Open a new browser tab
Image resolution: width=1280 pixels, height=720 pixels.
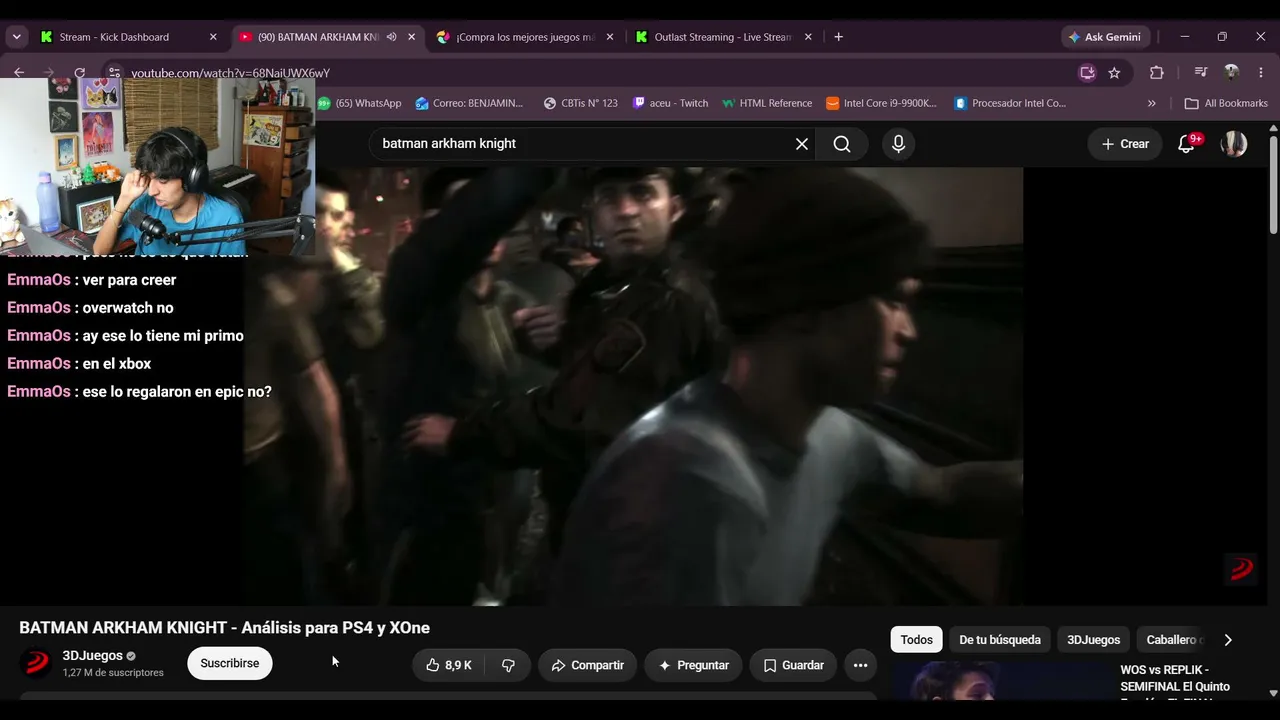[x=838, y=37]
